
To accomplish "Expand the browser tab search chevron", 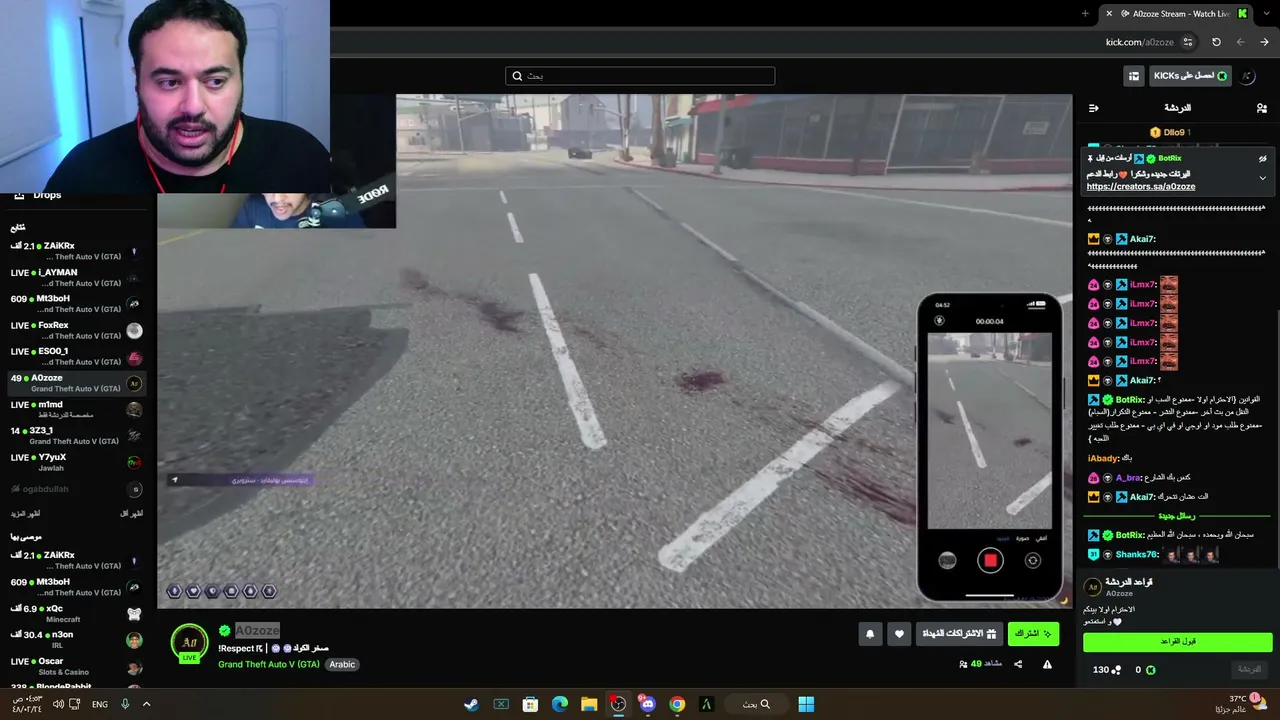I will [1268, 13].
